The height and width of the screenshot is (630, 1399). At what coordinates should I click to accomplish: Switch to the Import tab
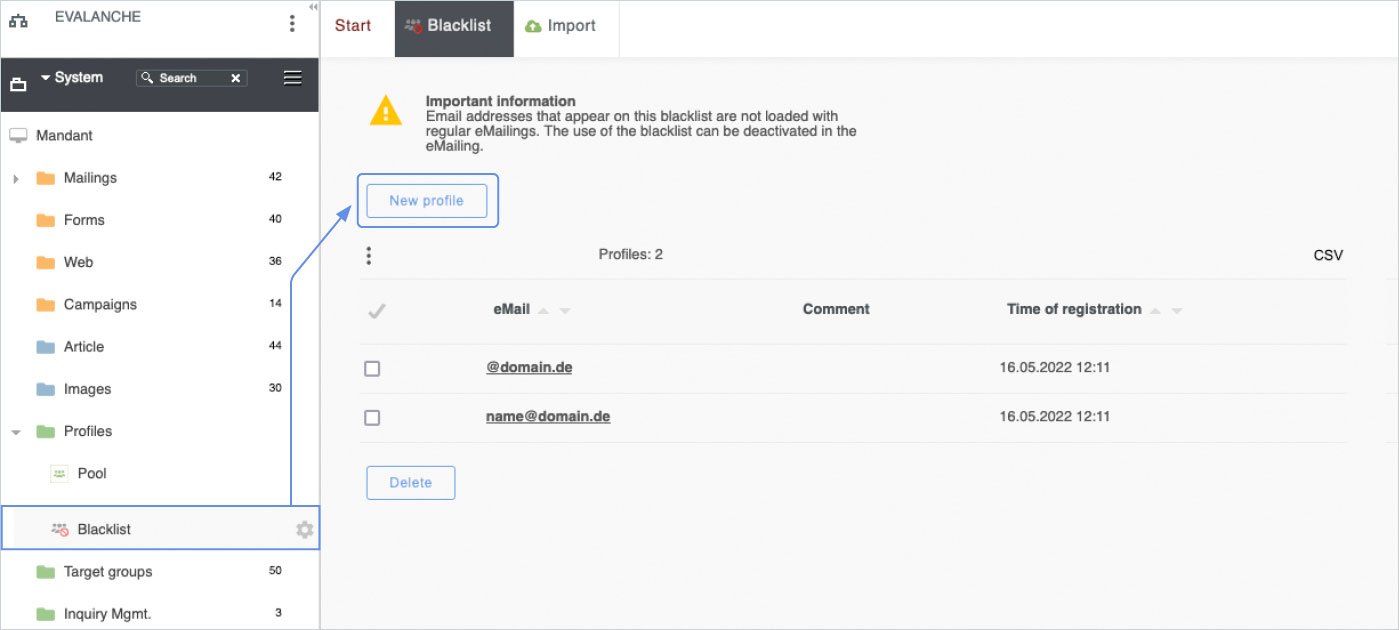pos(560,26)
